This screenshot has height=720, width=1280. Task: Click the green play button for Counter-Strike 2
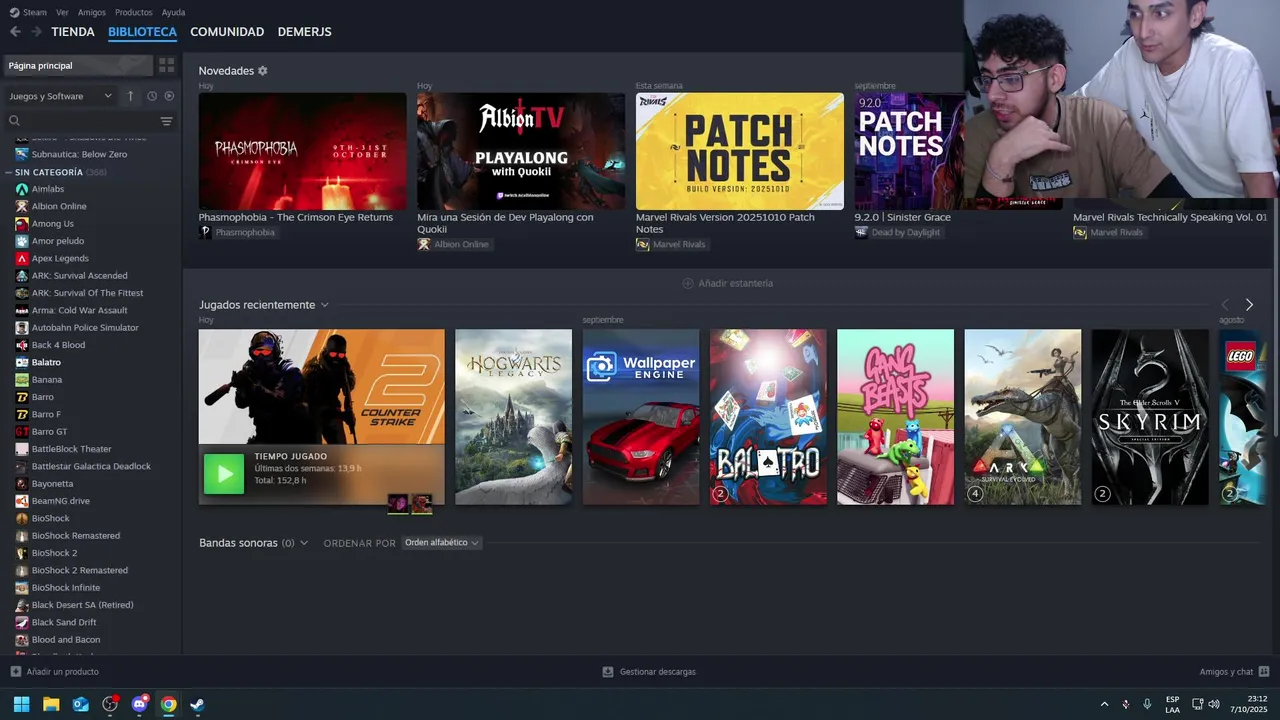click(x=224, y=474)
